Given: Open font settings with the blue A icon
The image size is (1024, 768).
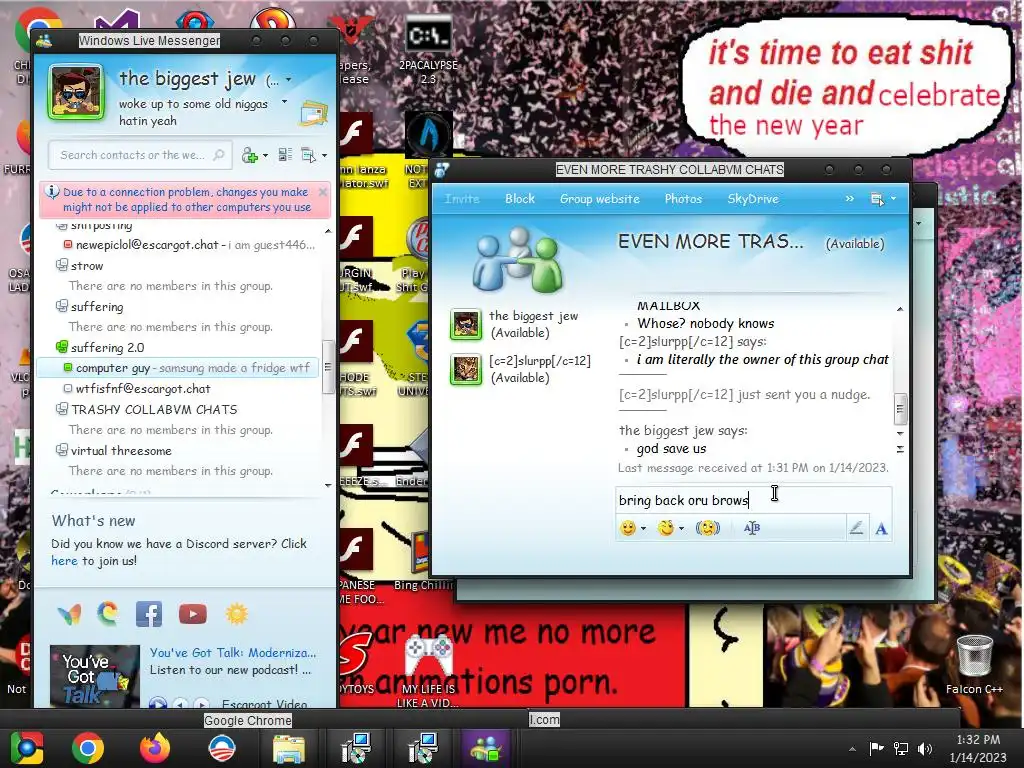Looking at the screenshot, I should (881, 528).
